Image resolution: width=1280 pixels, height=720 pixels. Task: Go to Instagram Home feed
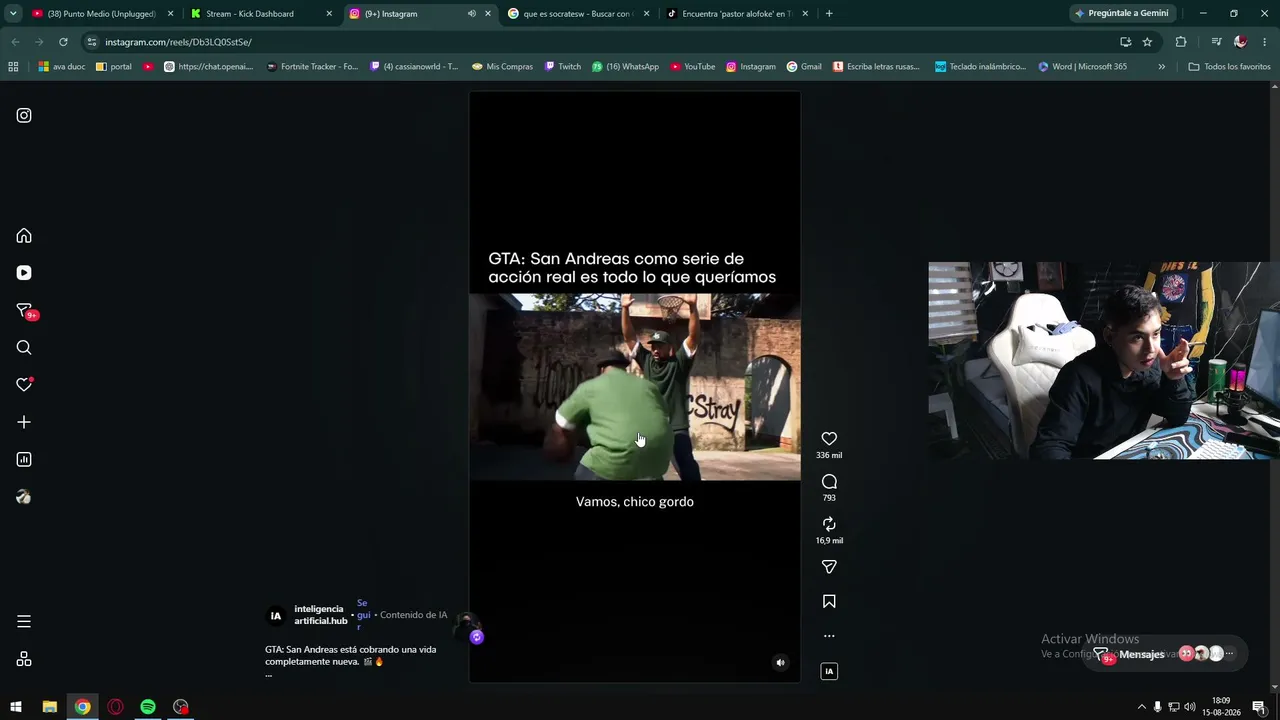point(24,236)
